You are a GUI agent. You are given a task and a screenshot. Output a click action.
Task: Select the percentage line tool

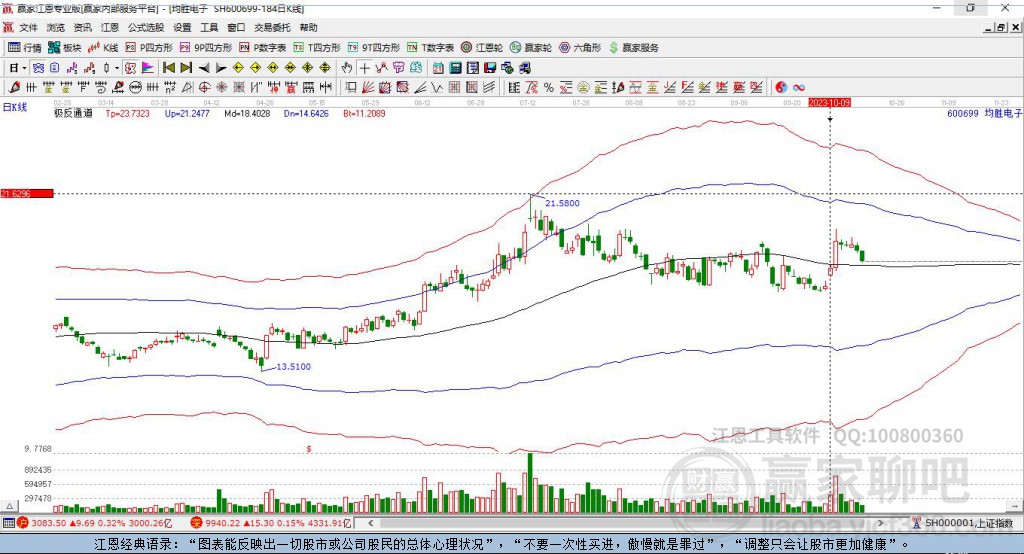549,87
